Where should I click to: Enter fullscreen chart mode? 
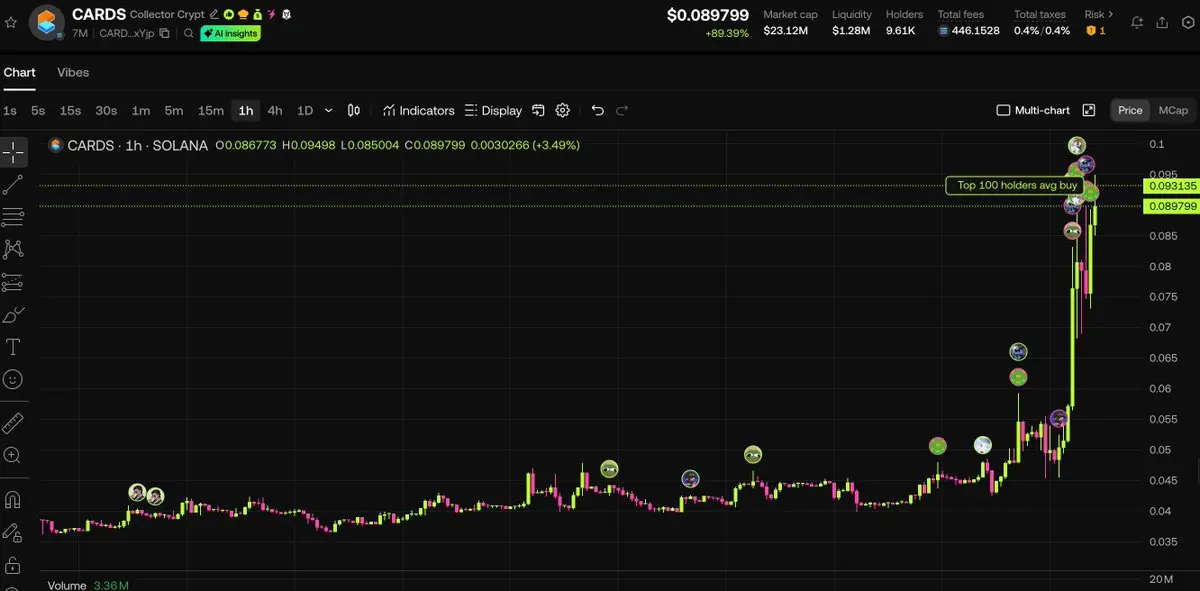[x=1089, y=110]
